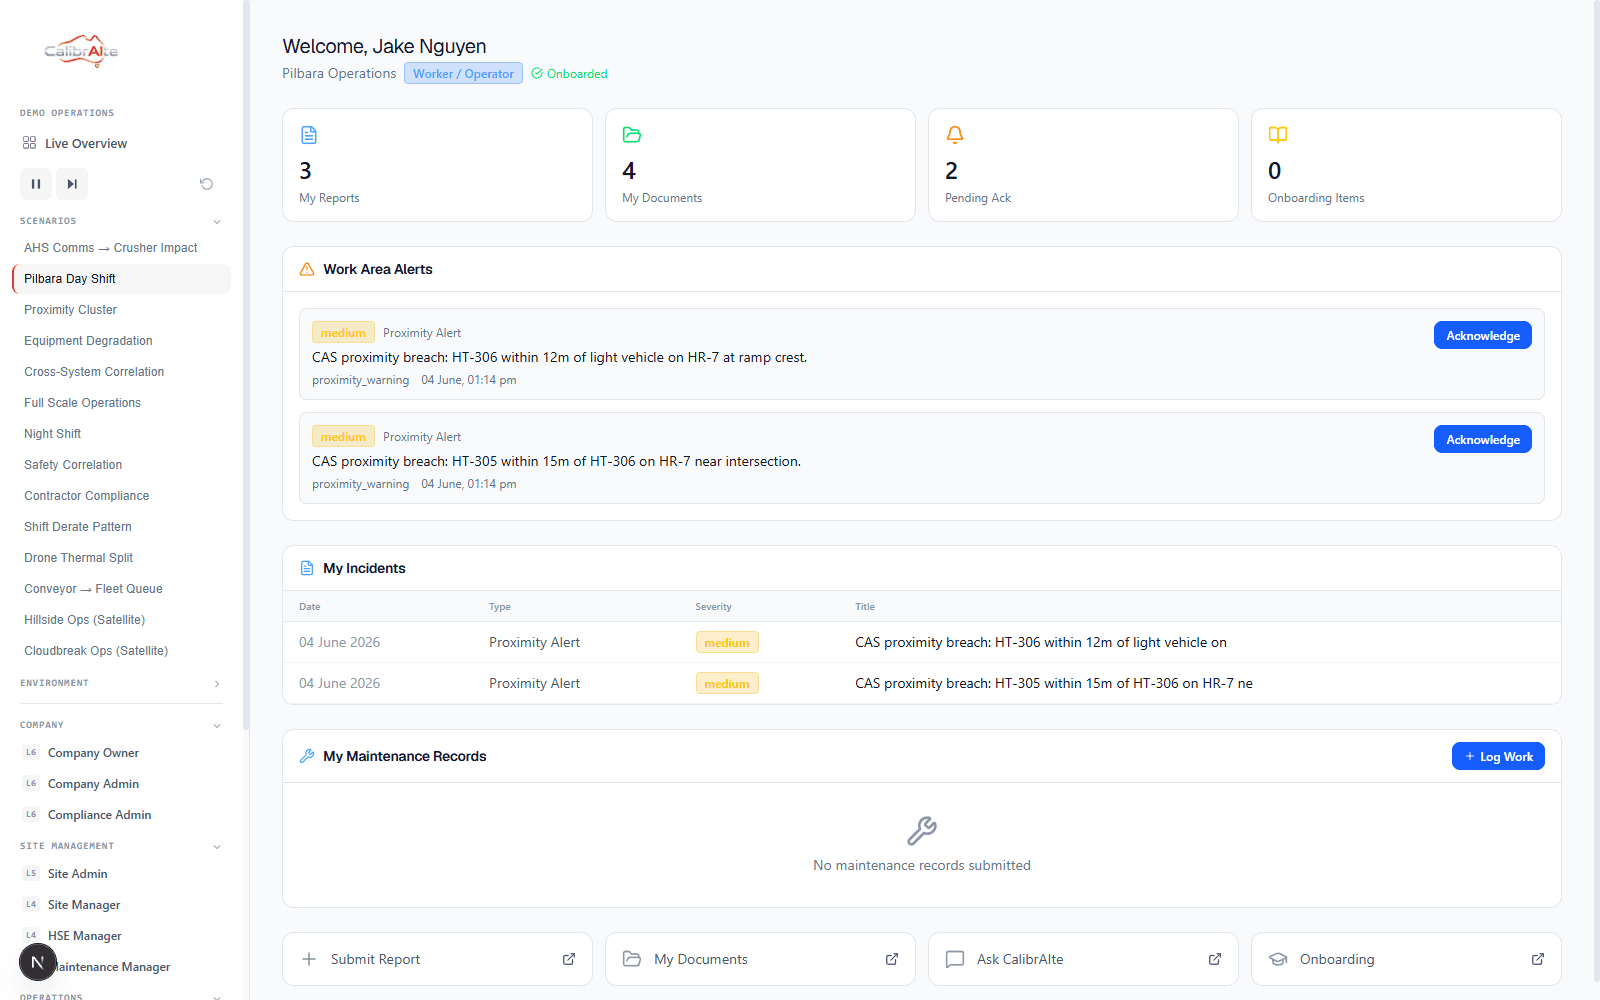Reset the demo scenario

206,184
